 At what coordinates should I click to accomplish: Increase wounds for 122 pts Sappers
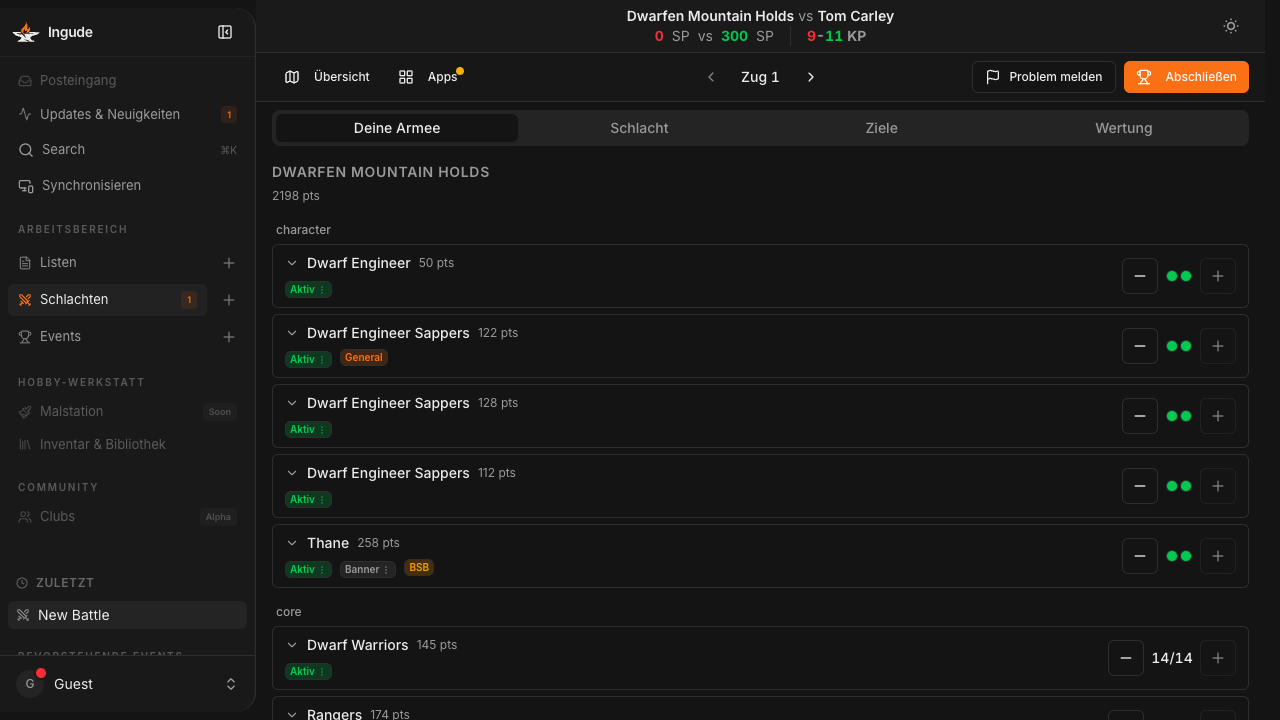[1218, 346]
